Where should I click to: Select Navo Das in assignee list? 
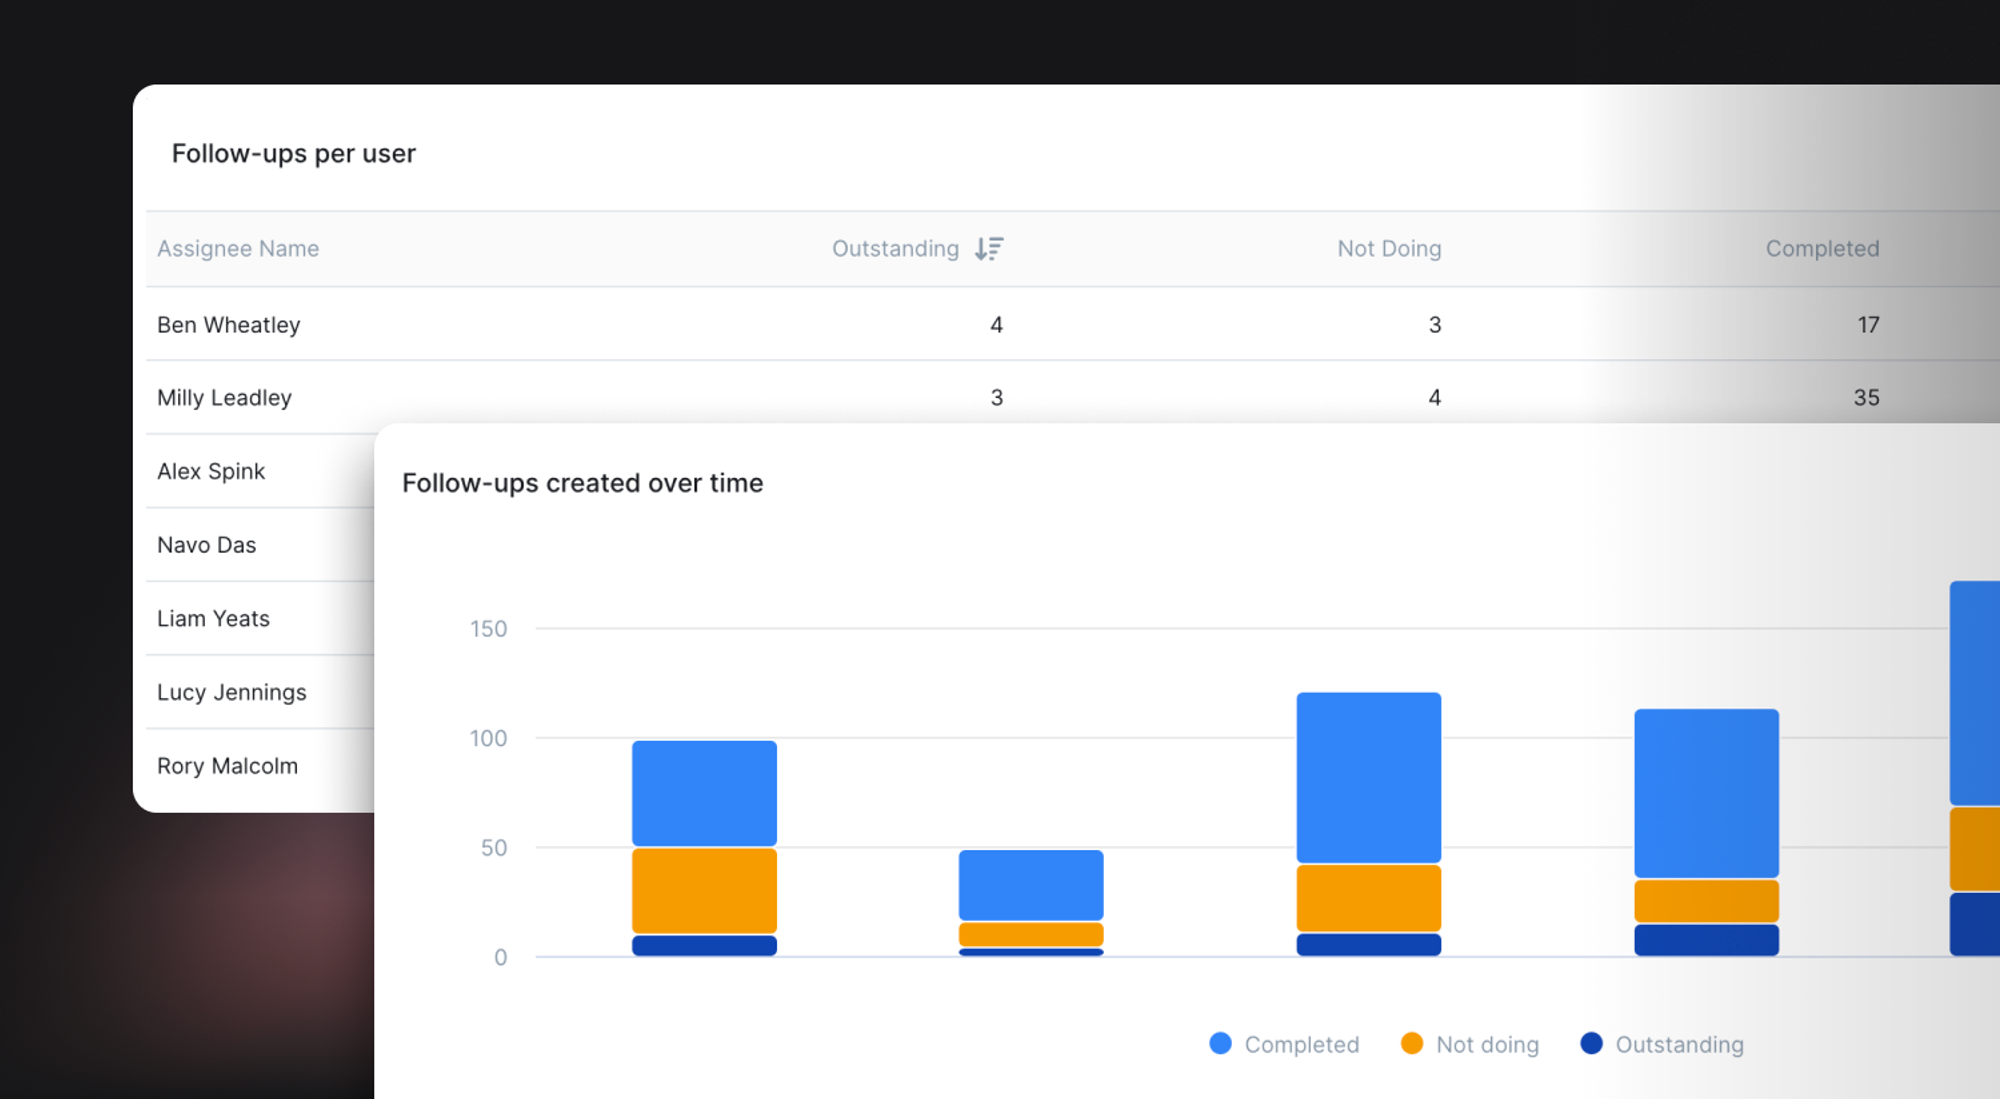click(207, 545)
